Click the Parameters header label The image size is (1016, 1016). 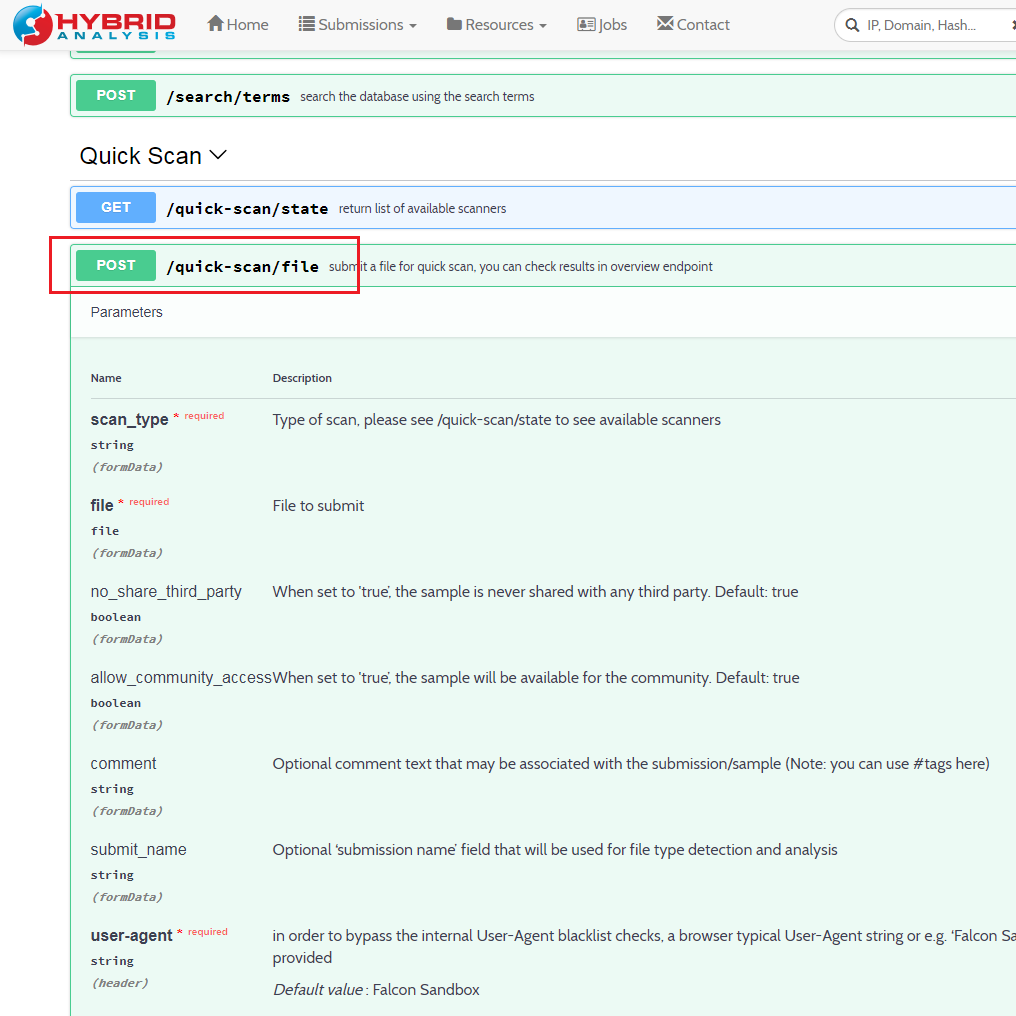point(126,312)
